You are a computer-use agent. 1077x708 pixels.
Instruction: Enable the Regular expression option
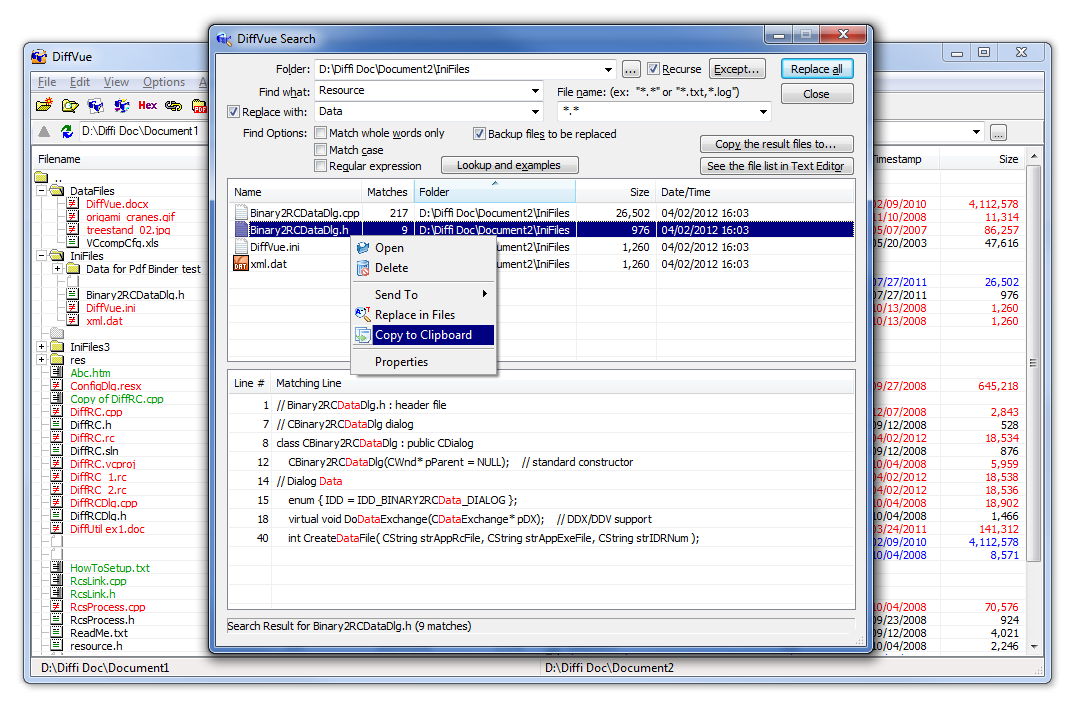tap(320, 165)
